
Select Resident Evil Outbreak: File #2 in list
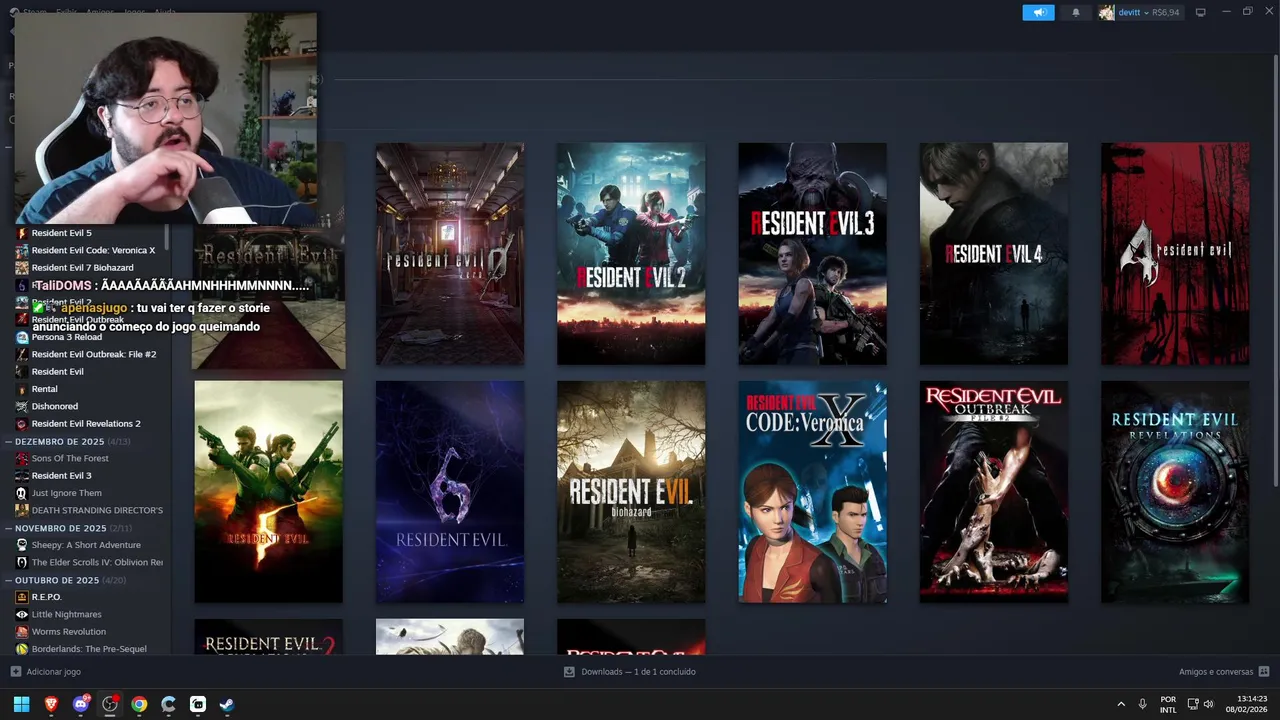(x=93, y=354)
